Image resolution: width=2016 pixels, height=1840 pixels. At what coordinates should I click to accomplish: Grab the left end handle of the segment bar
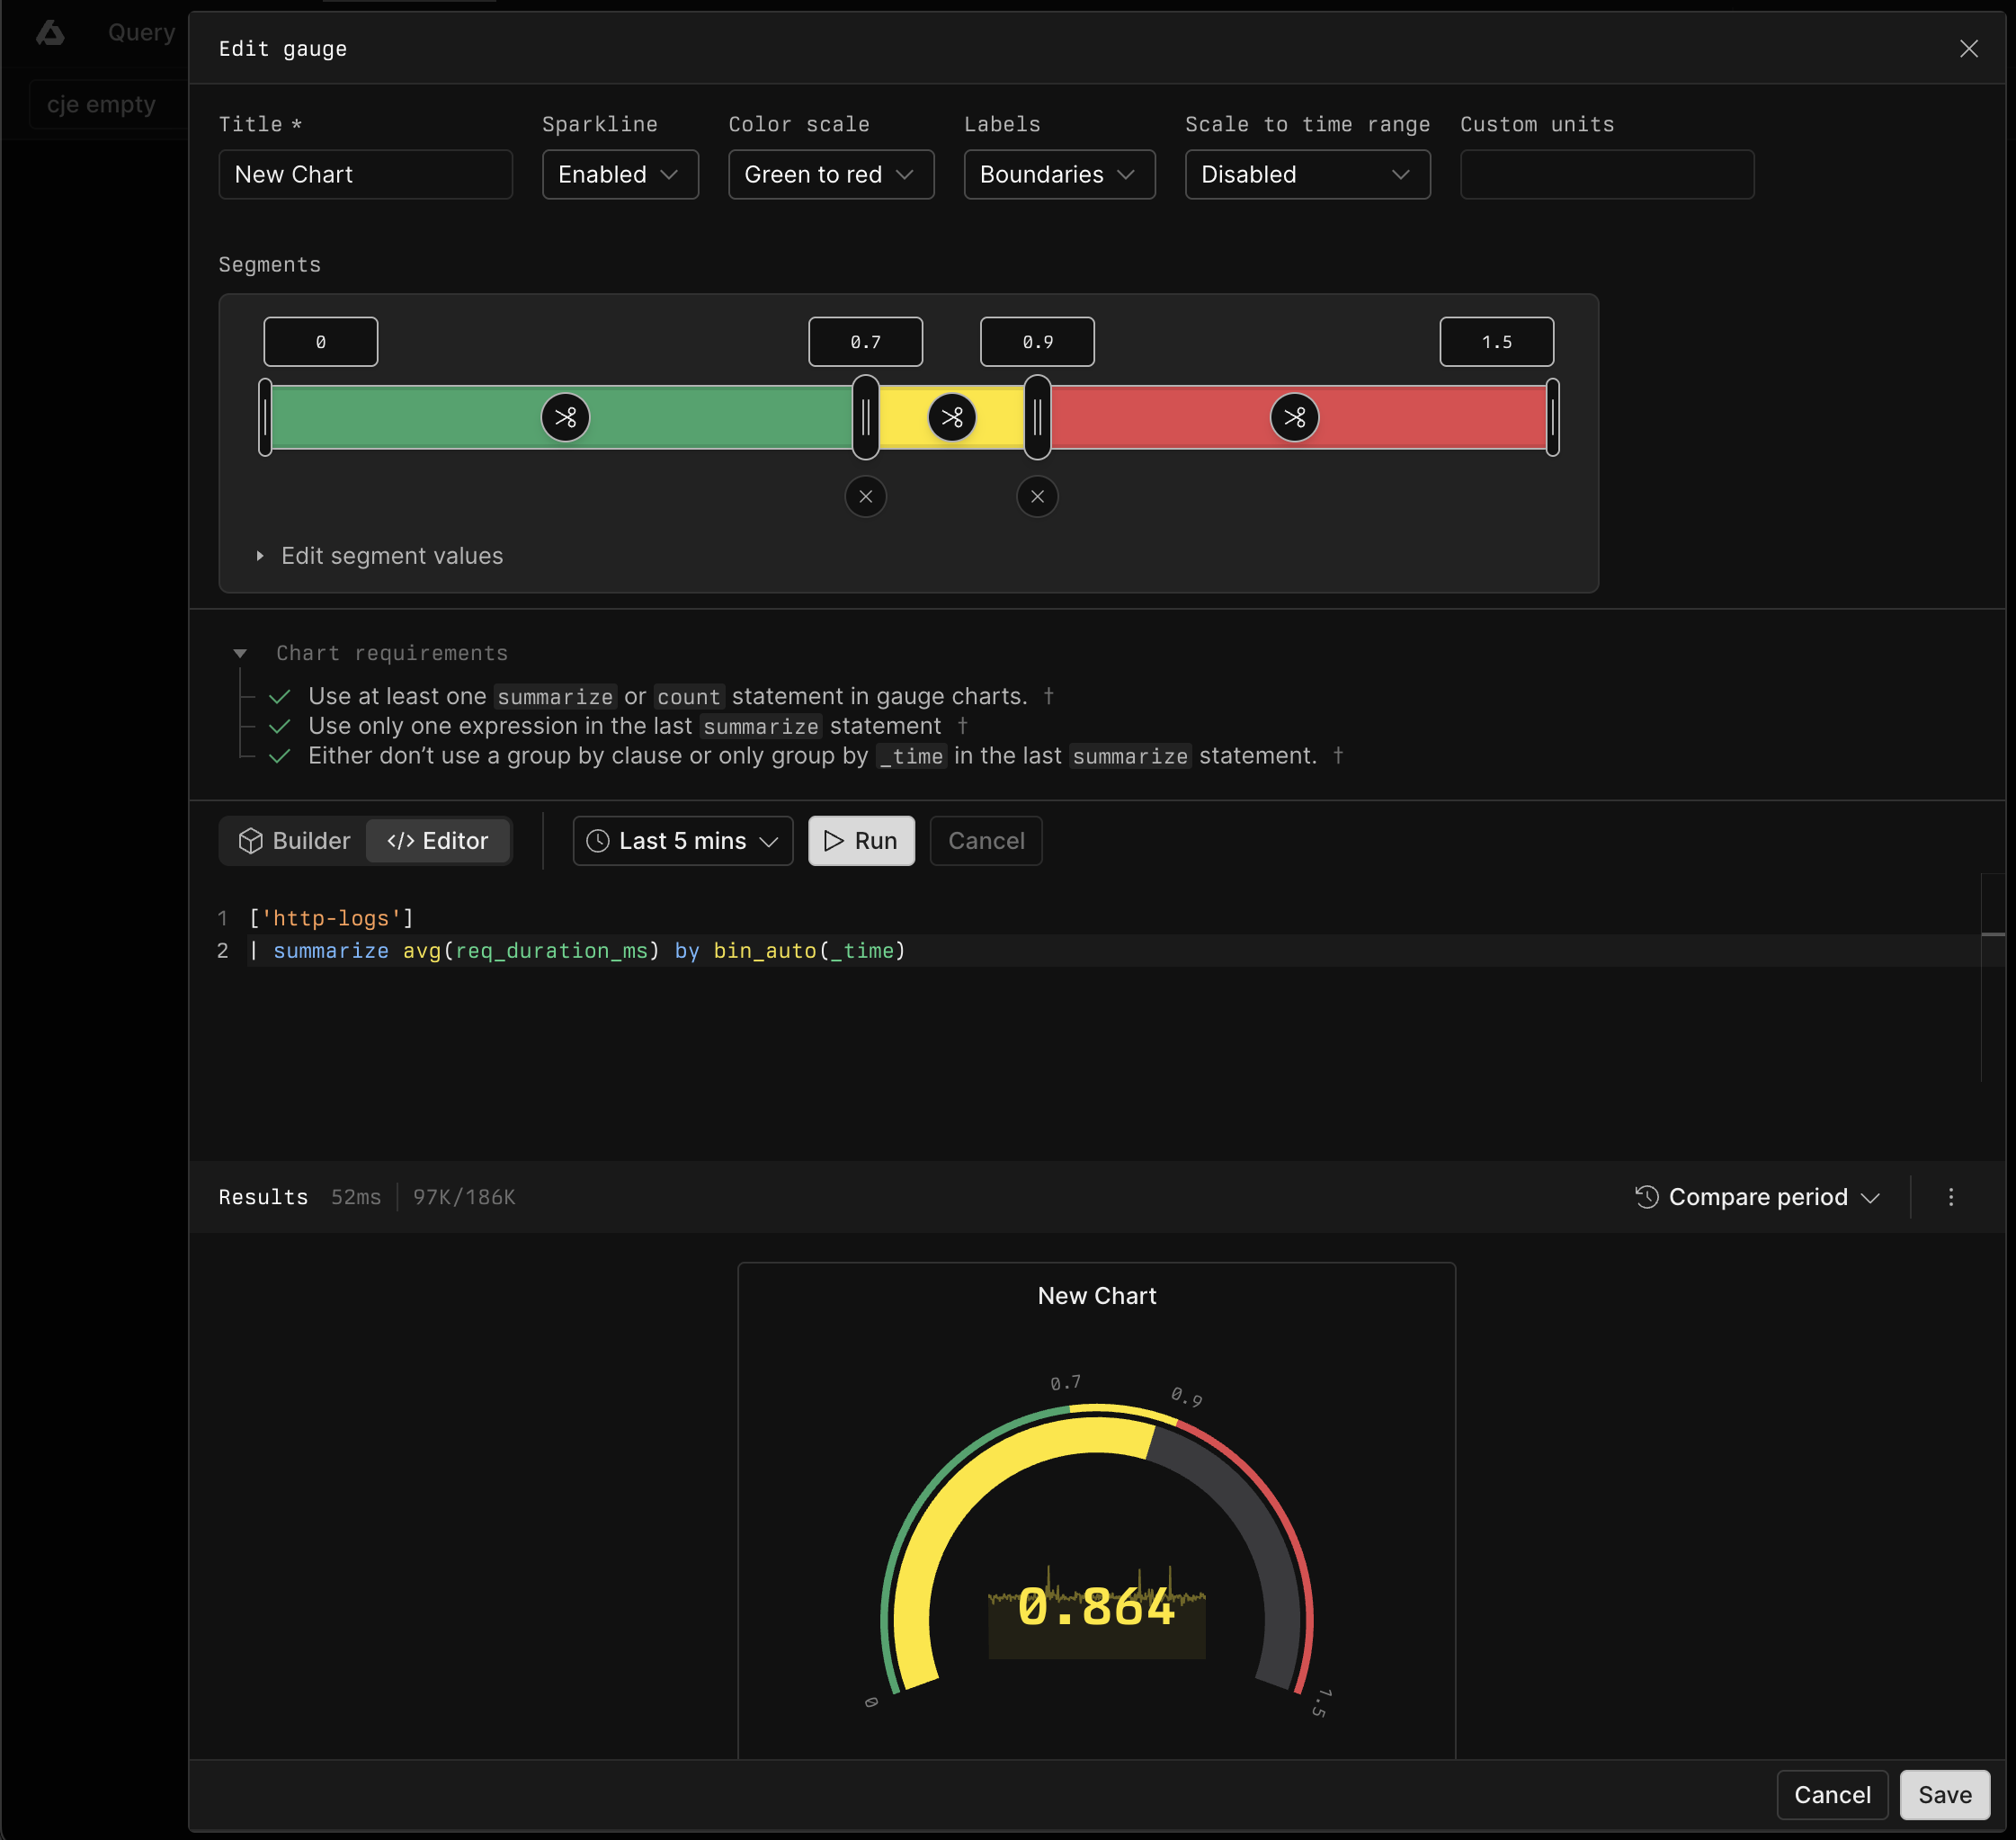tap(265, 417)
